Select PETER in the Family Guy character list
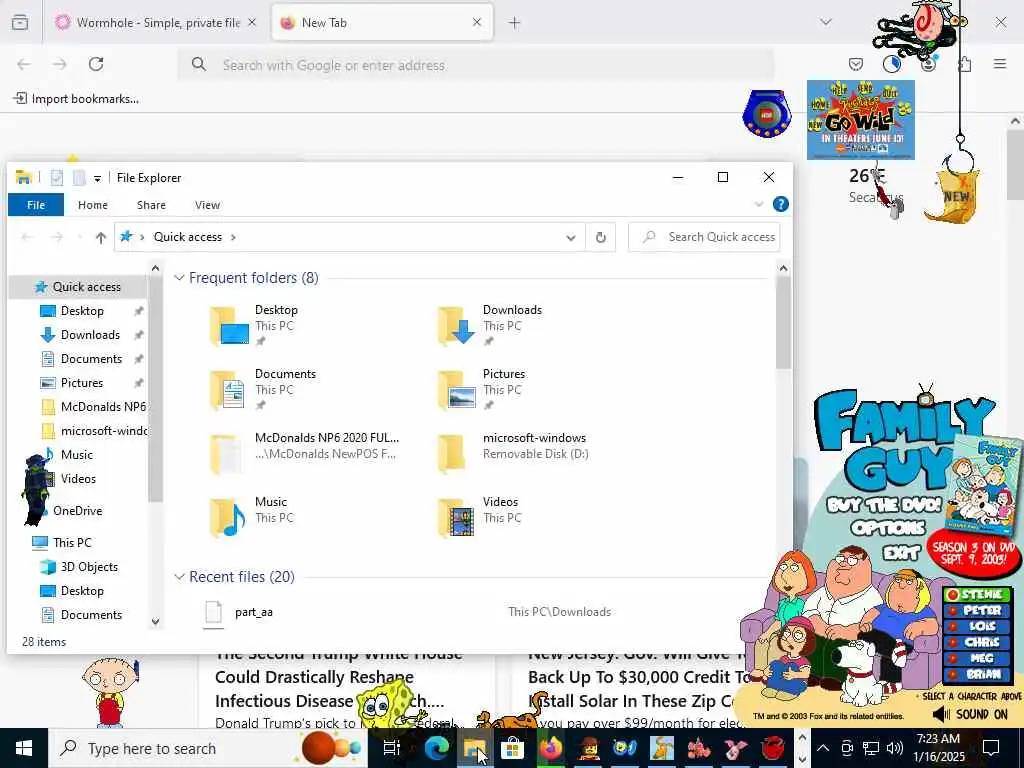1024x768 pixels. [x=977, y=611]
